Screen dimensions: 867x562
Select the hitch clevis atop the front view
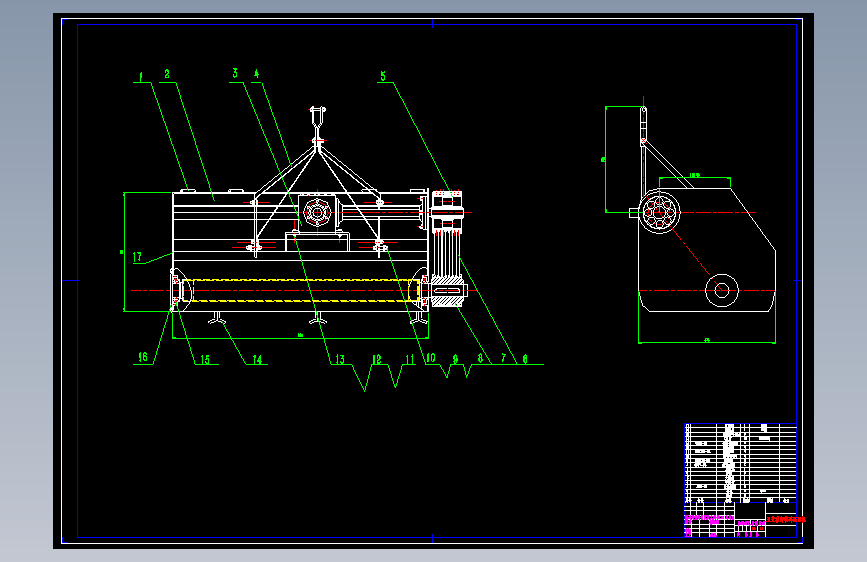tap(317, 117)
